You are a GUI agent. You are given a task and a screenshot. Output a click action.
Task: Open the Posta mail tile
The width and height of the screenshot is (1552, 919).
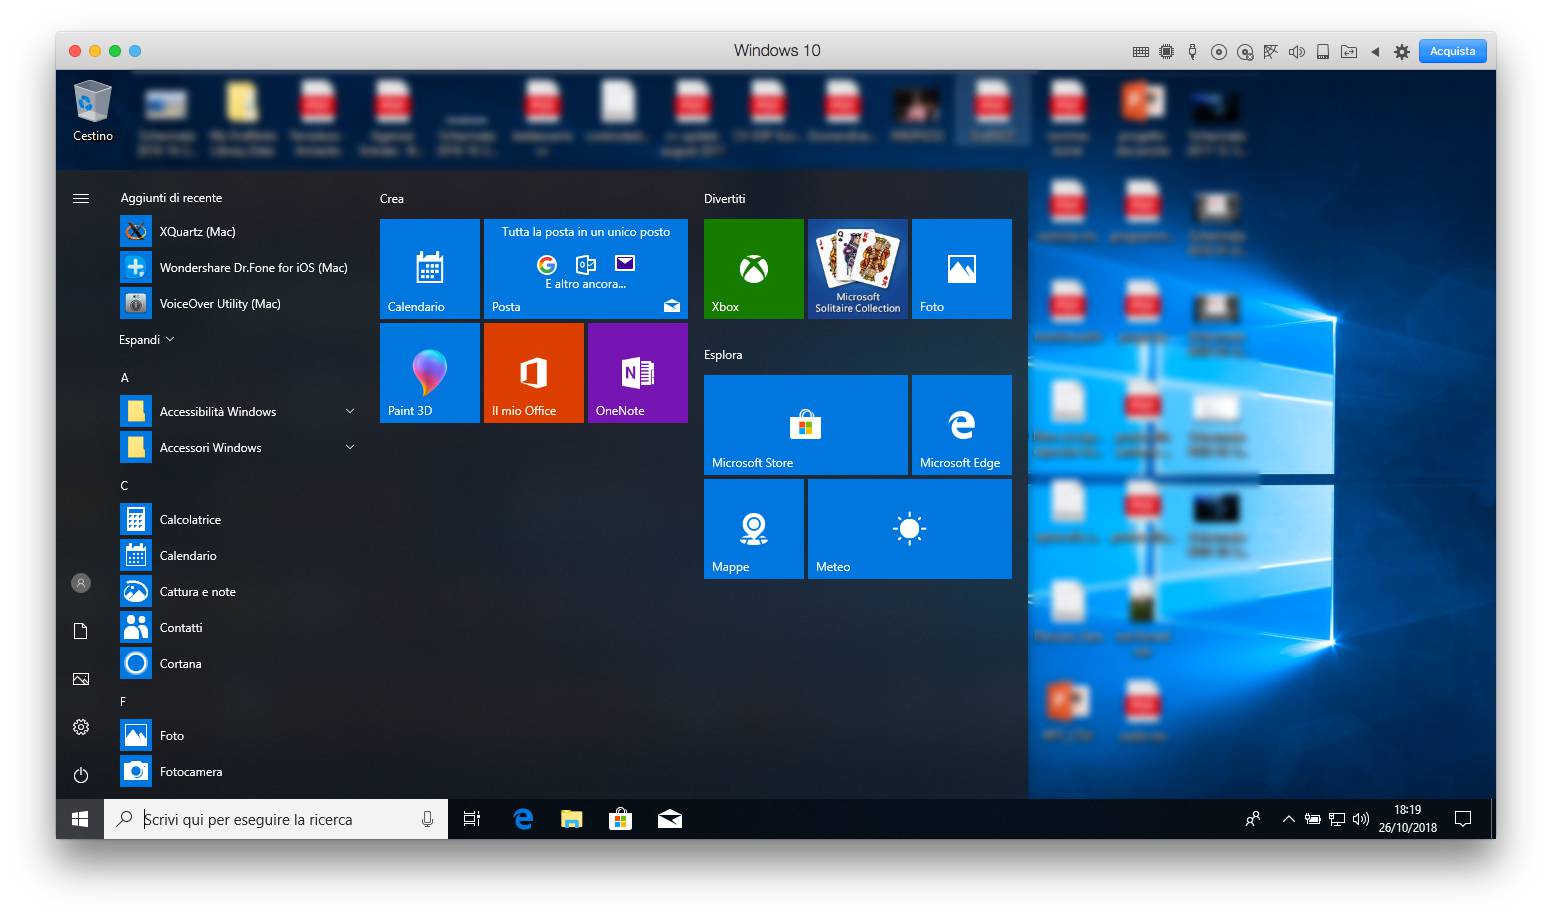click(586, 269)
